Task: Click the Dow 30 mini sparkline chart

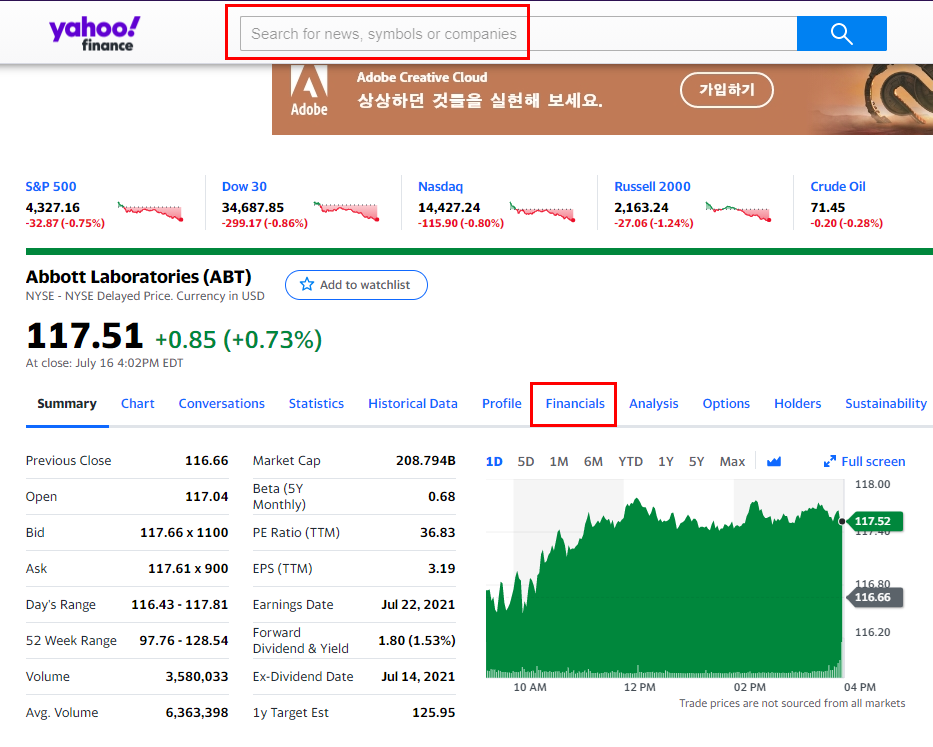Action: (346, 211)
